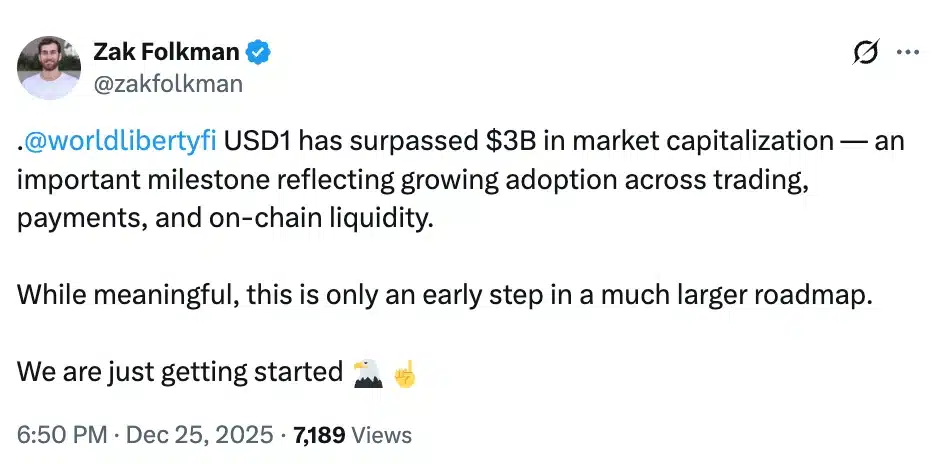Click the eagle emoji in the tweet

click(366, 373)
